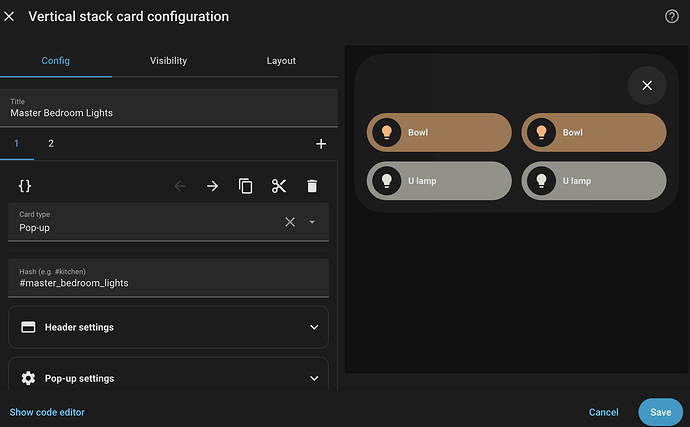Switch to the Layout tab
Screen dimensions: 690x427
[281, 61]
